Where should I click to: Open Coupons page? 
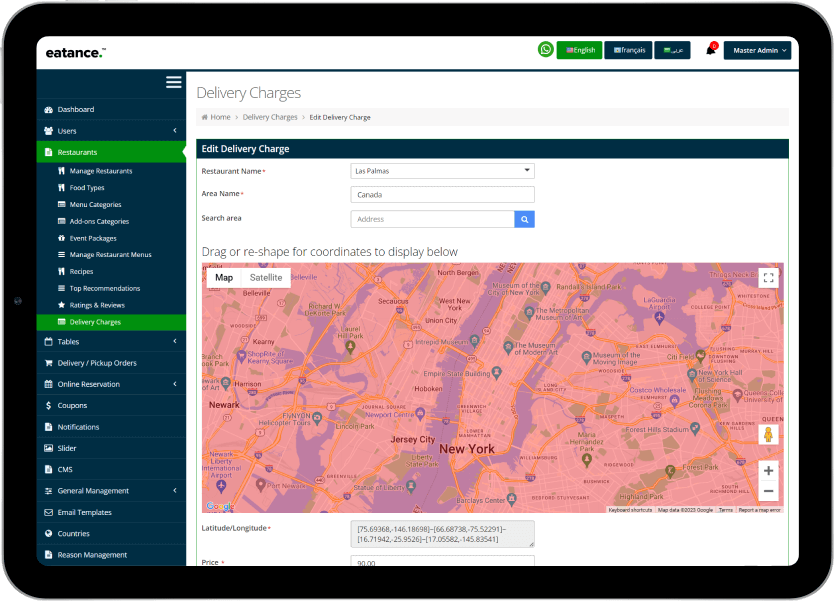(111, 405)
